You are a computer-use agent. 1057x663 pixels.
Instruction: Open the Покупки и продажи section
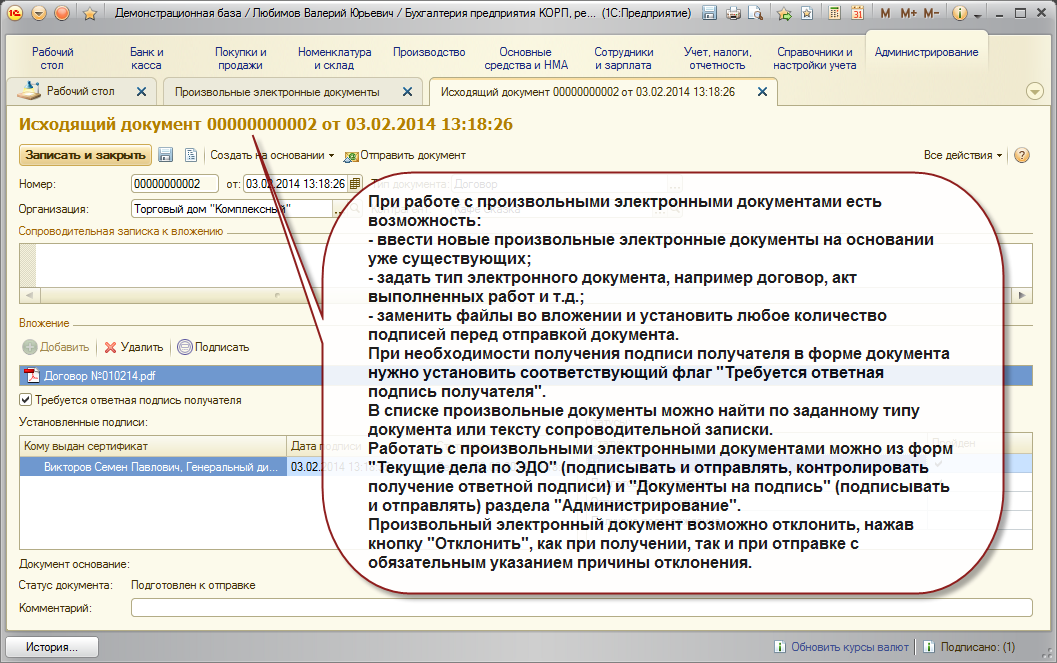[241, 59]
